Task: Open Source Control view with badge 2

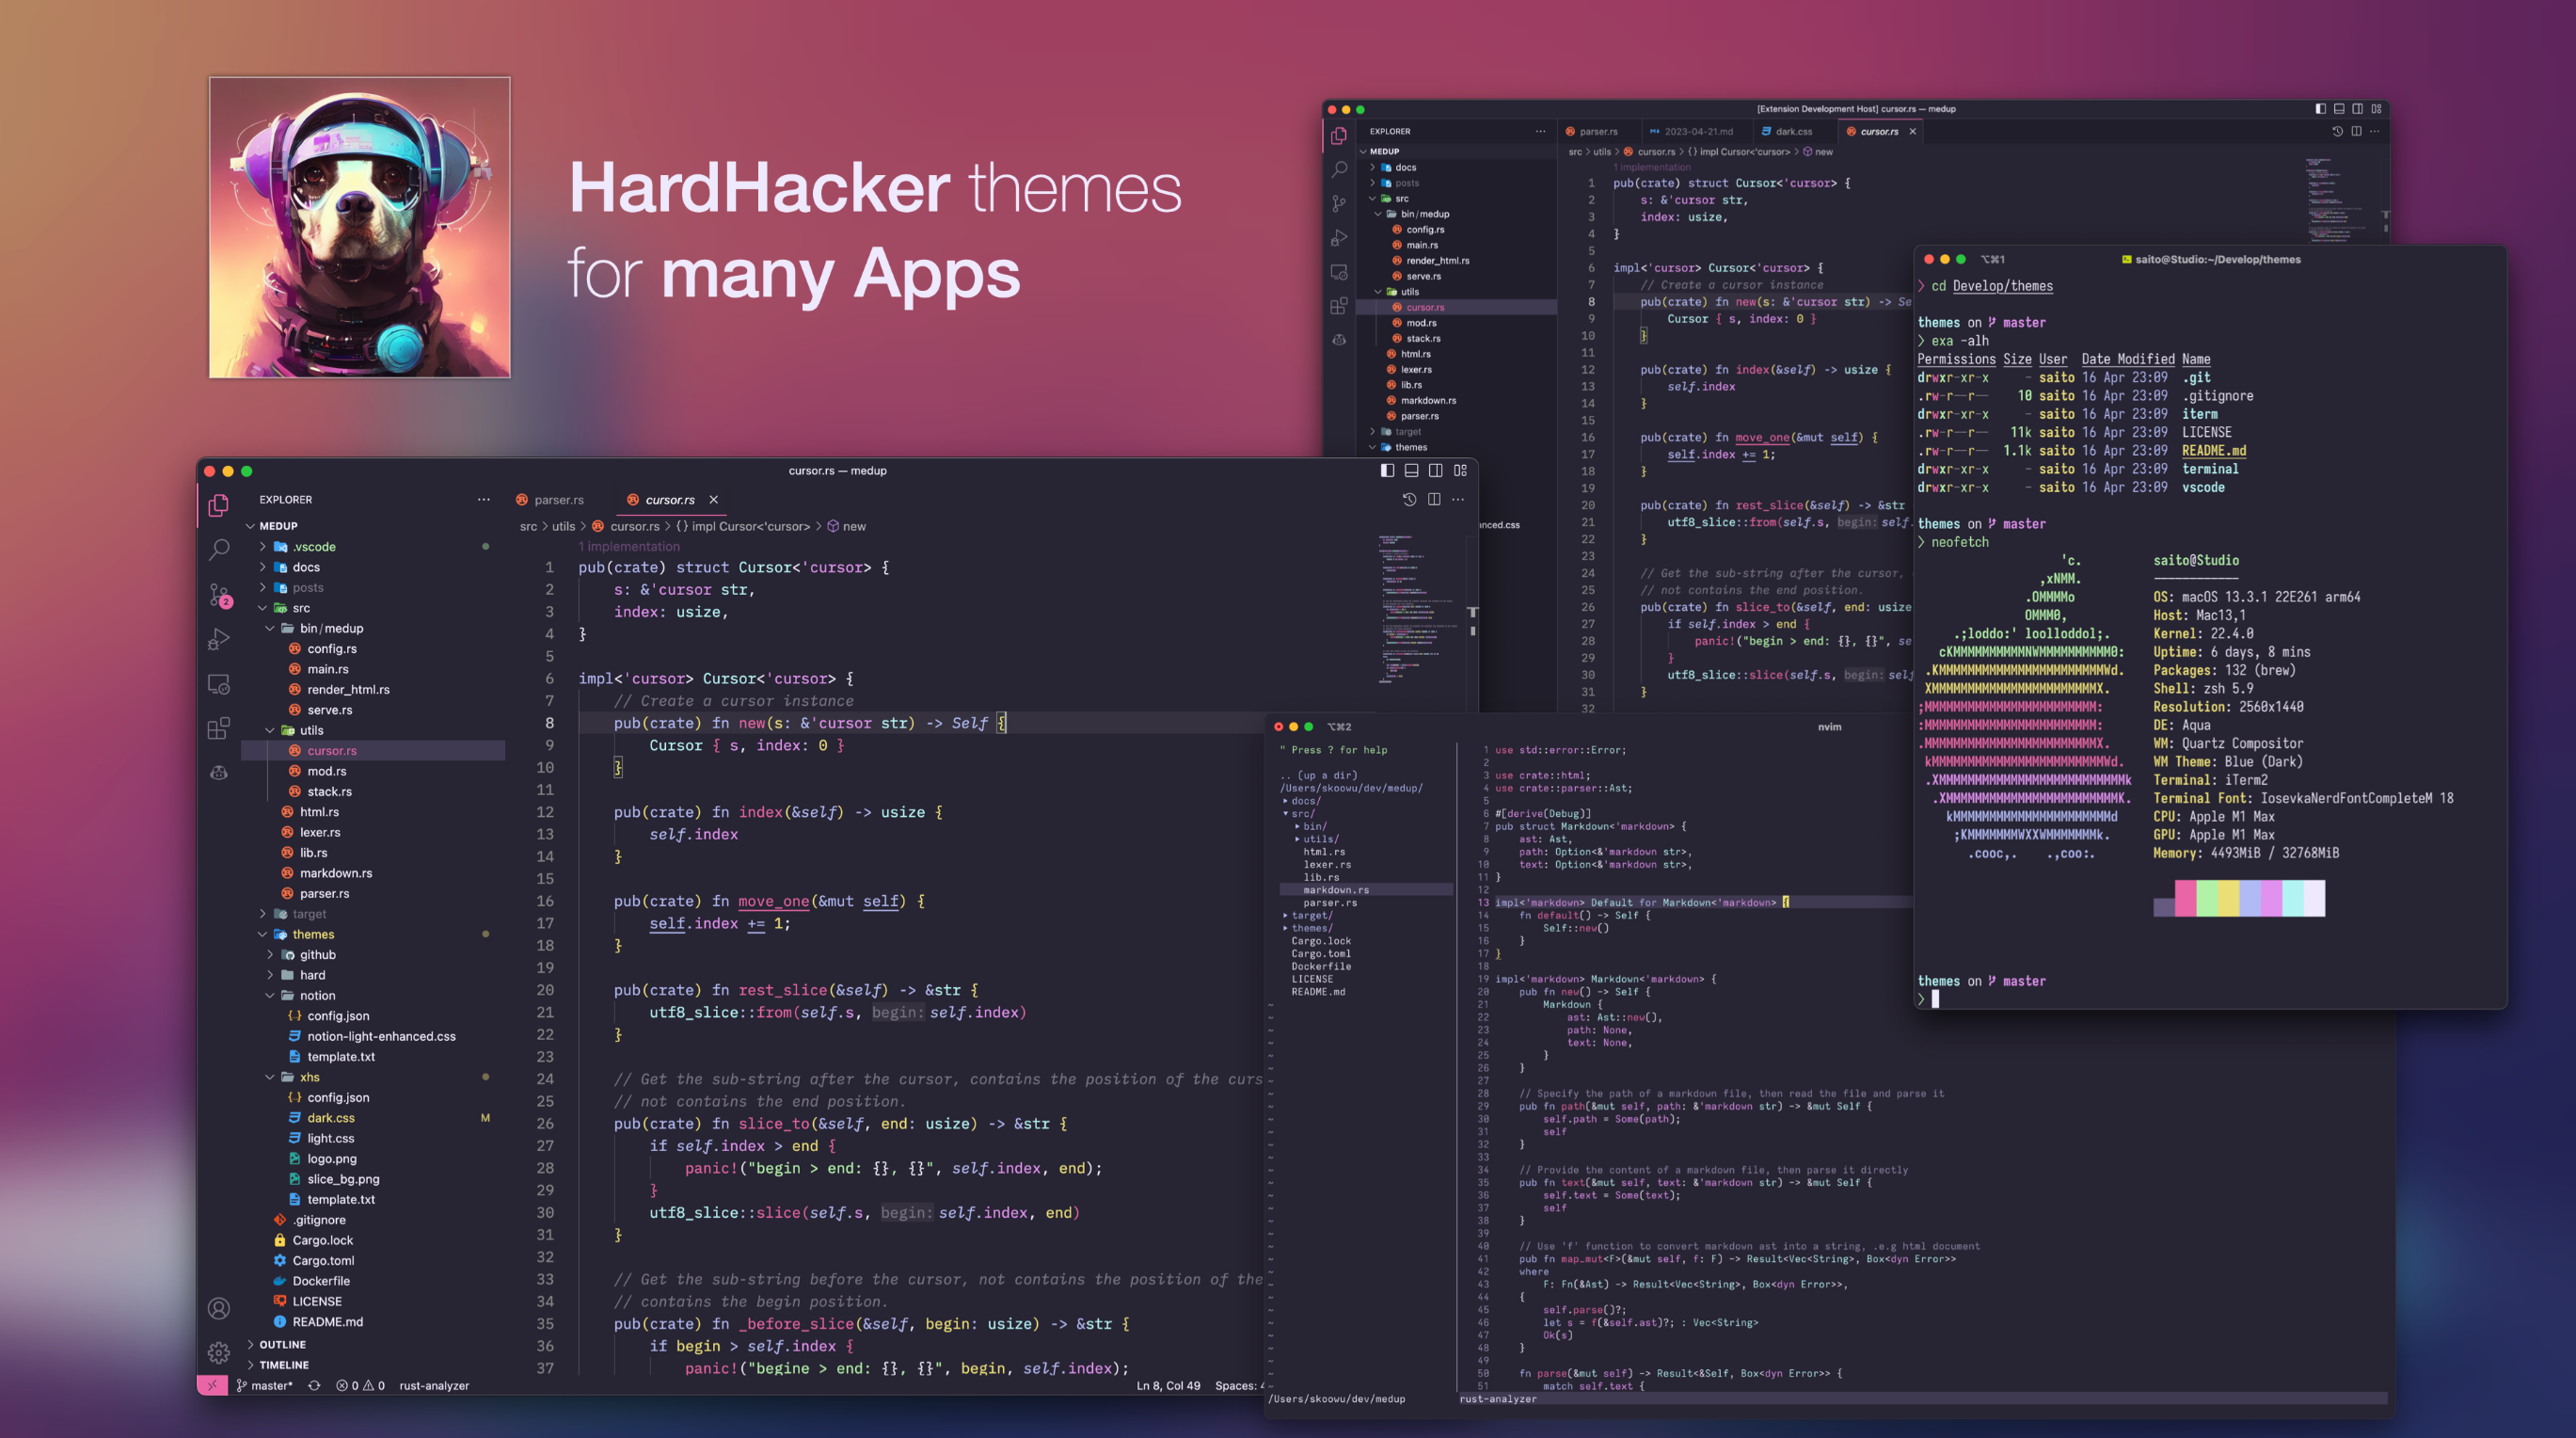Action: click(219, 596)
